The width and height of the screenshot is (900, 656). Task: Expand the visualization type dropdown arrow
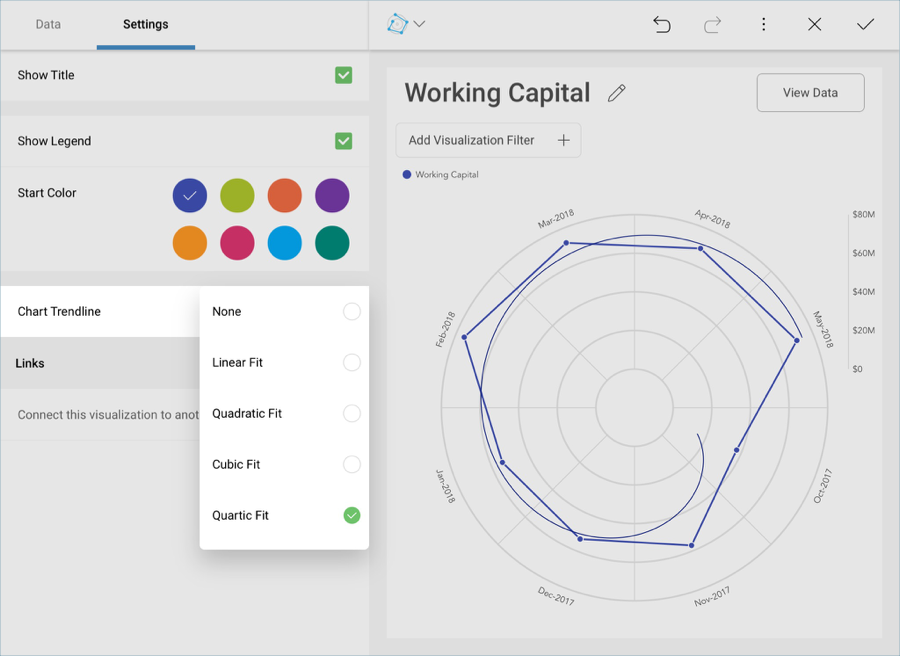[x=420, y=25]
